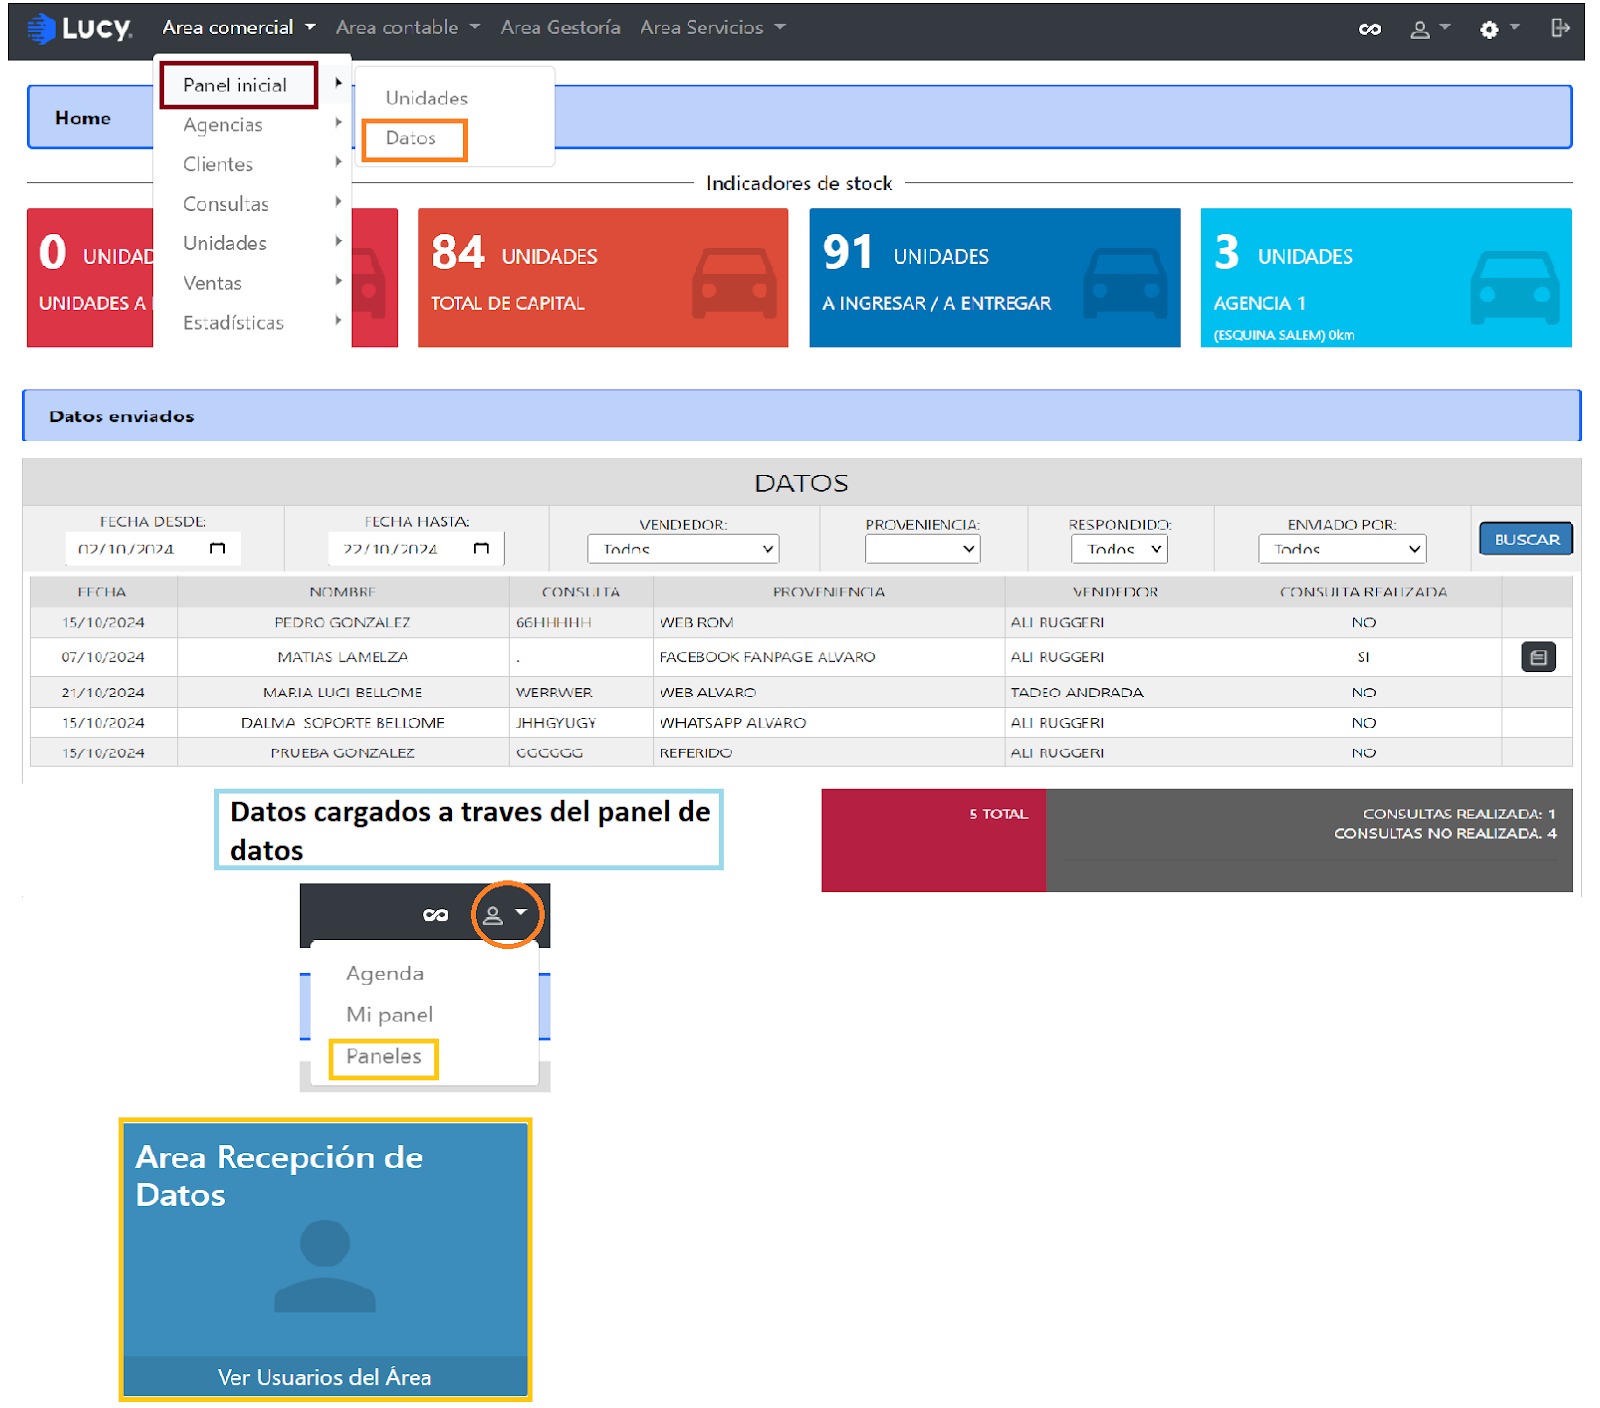1600x1408 pixels.
Task: Click the NOMBRE column header
Action: click(343, 592)
